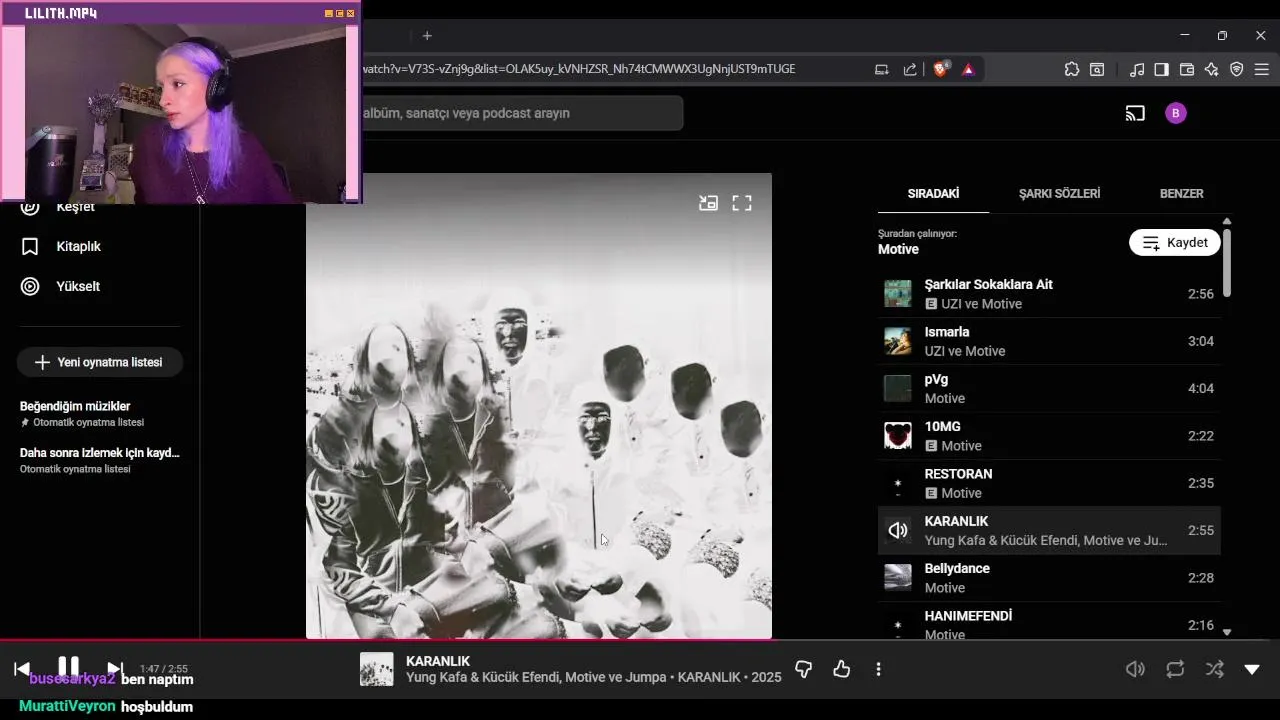Image resolution: width=1280 pixels, height=720 pixels.
Task: Play 10MG from the queue
Action: [x=1049, y=436]
